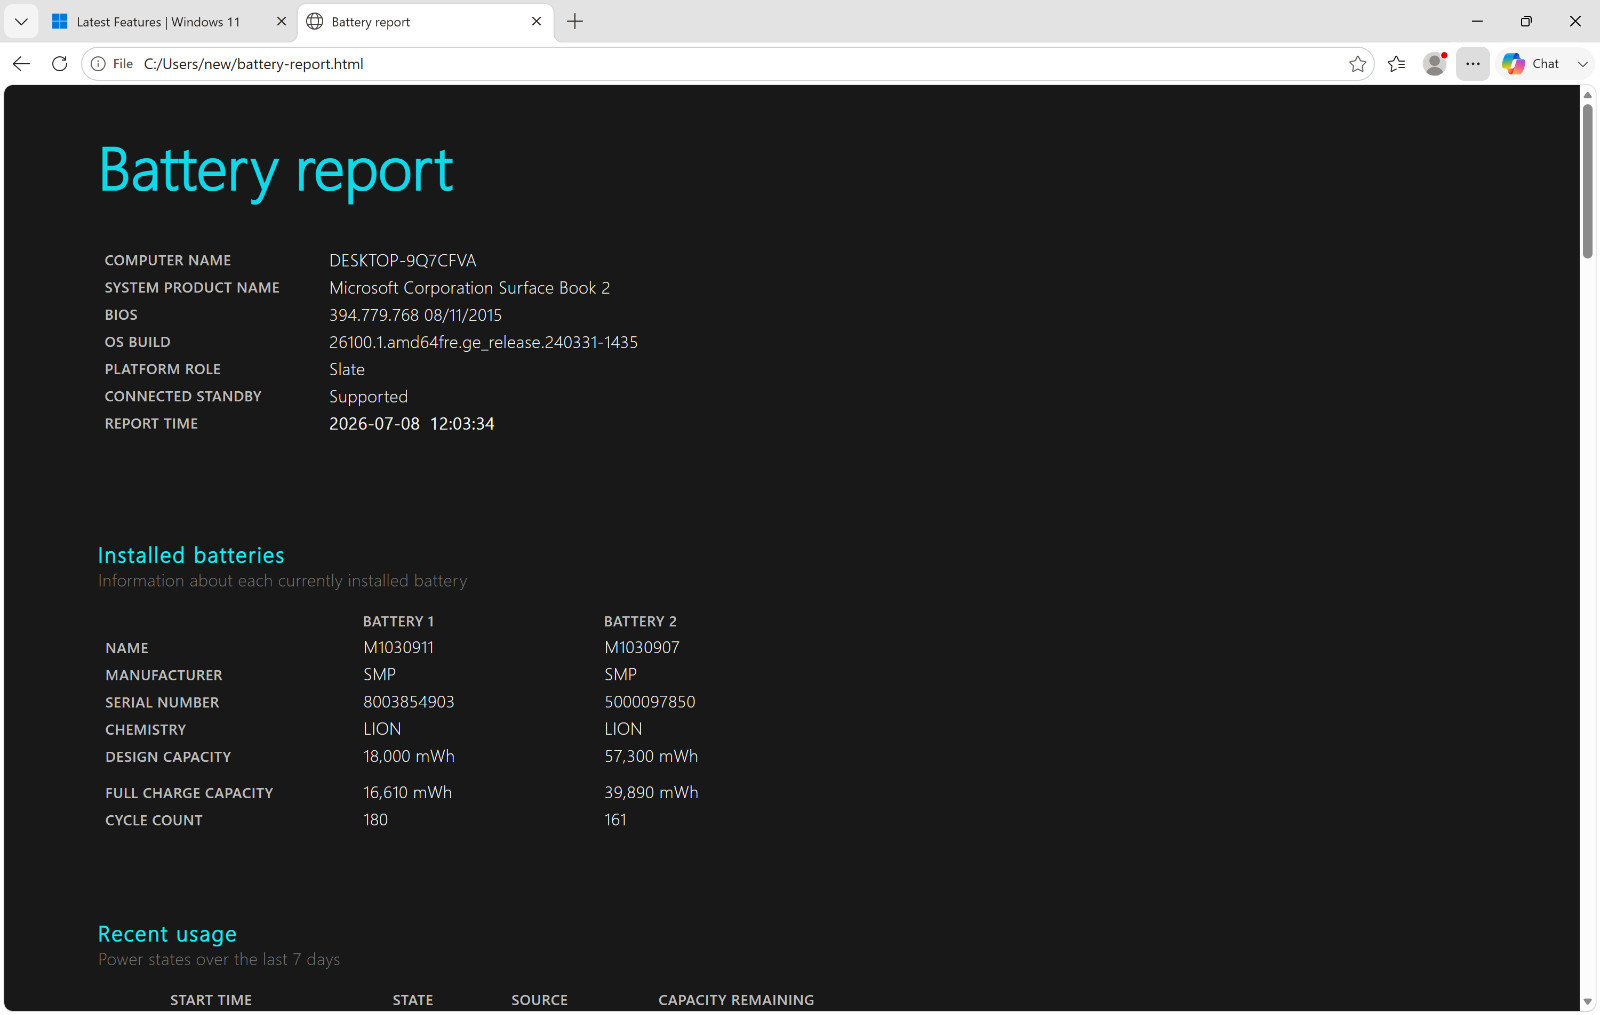Go back using the browser back arrow
Image resolution: width=1600 pixels, height=1015 pixels.
[x=21, y=64]
